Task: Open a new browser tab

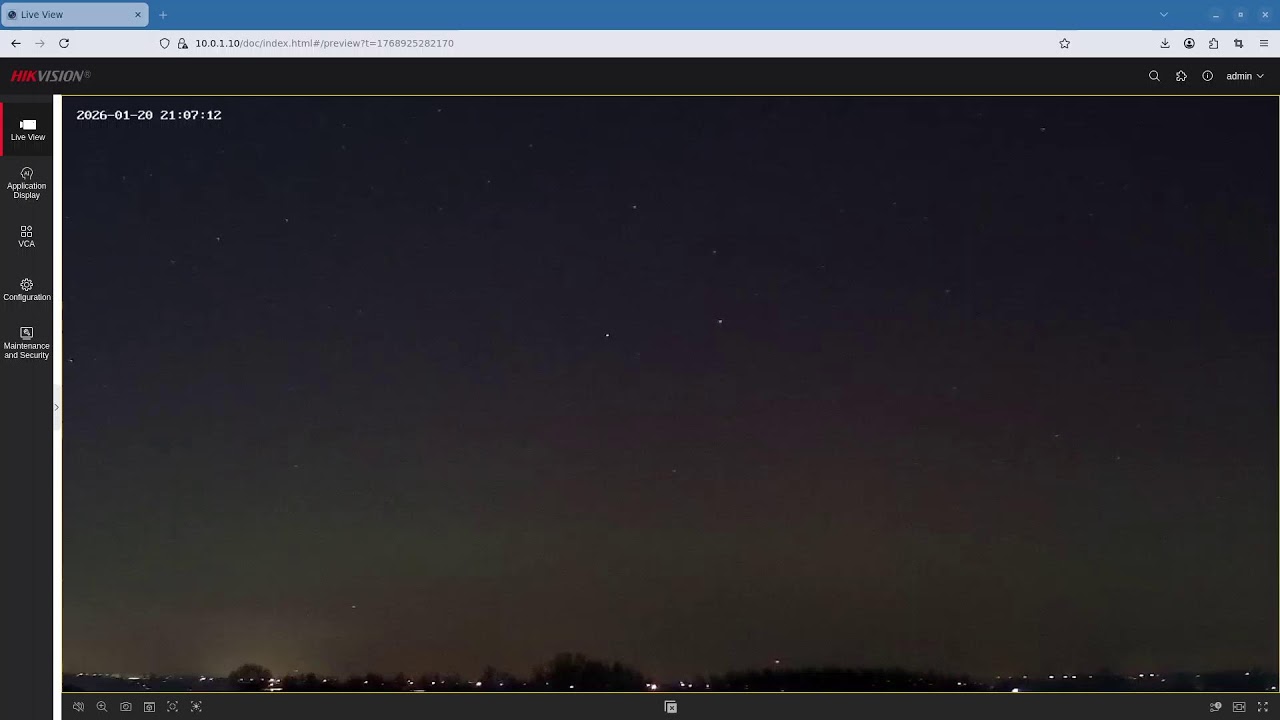Action: click(163, 15)
